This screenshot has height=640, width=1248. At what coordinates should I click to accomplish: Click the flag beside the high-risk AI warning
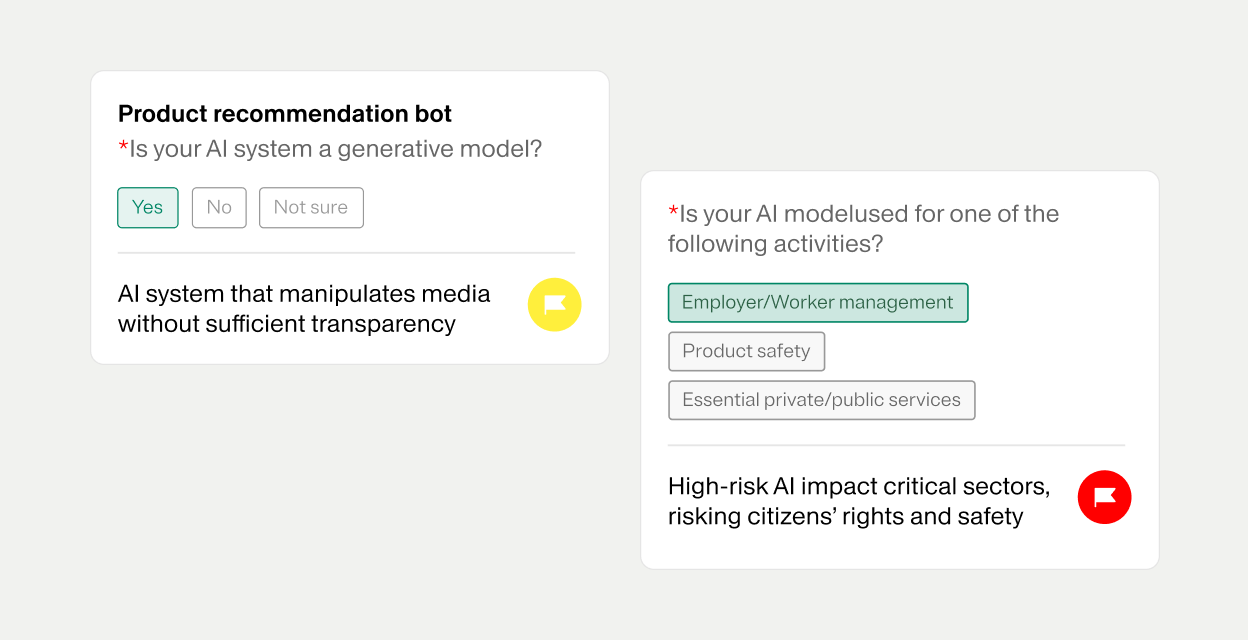pyautogui.click(x=1104, y=497)
